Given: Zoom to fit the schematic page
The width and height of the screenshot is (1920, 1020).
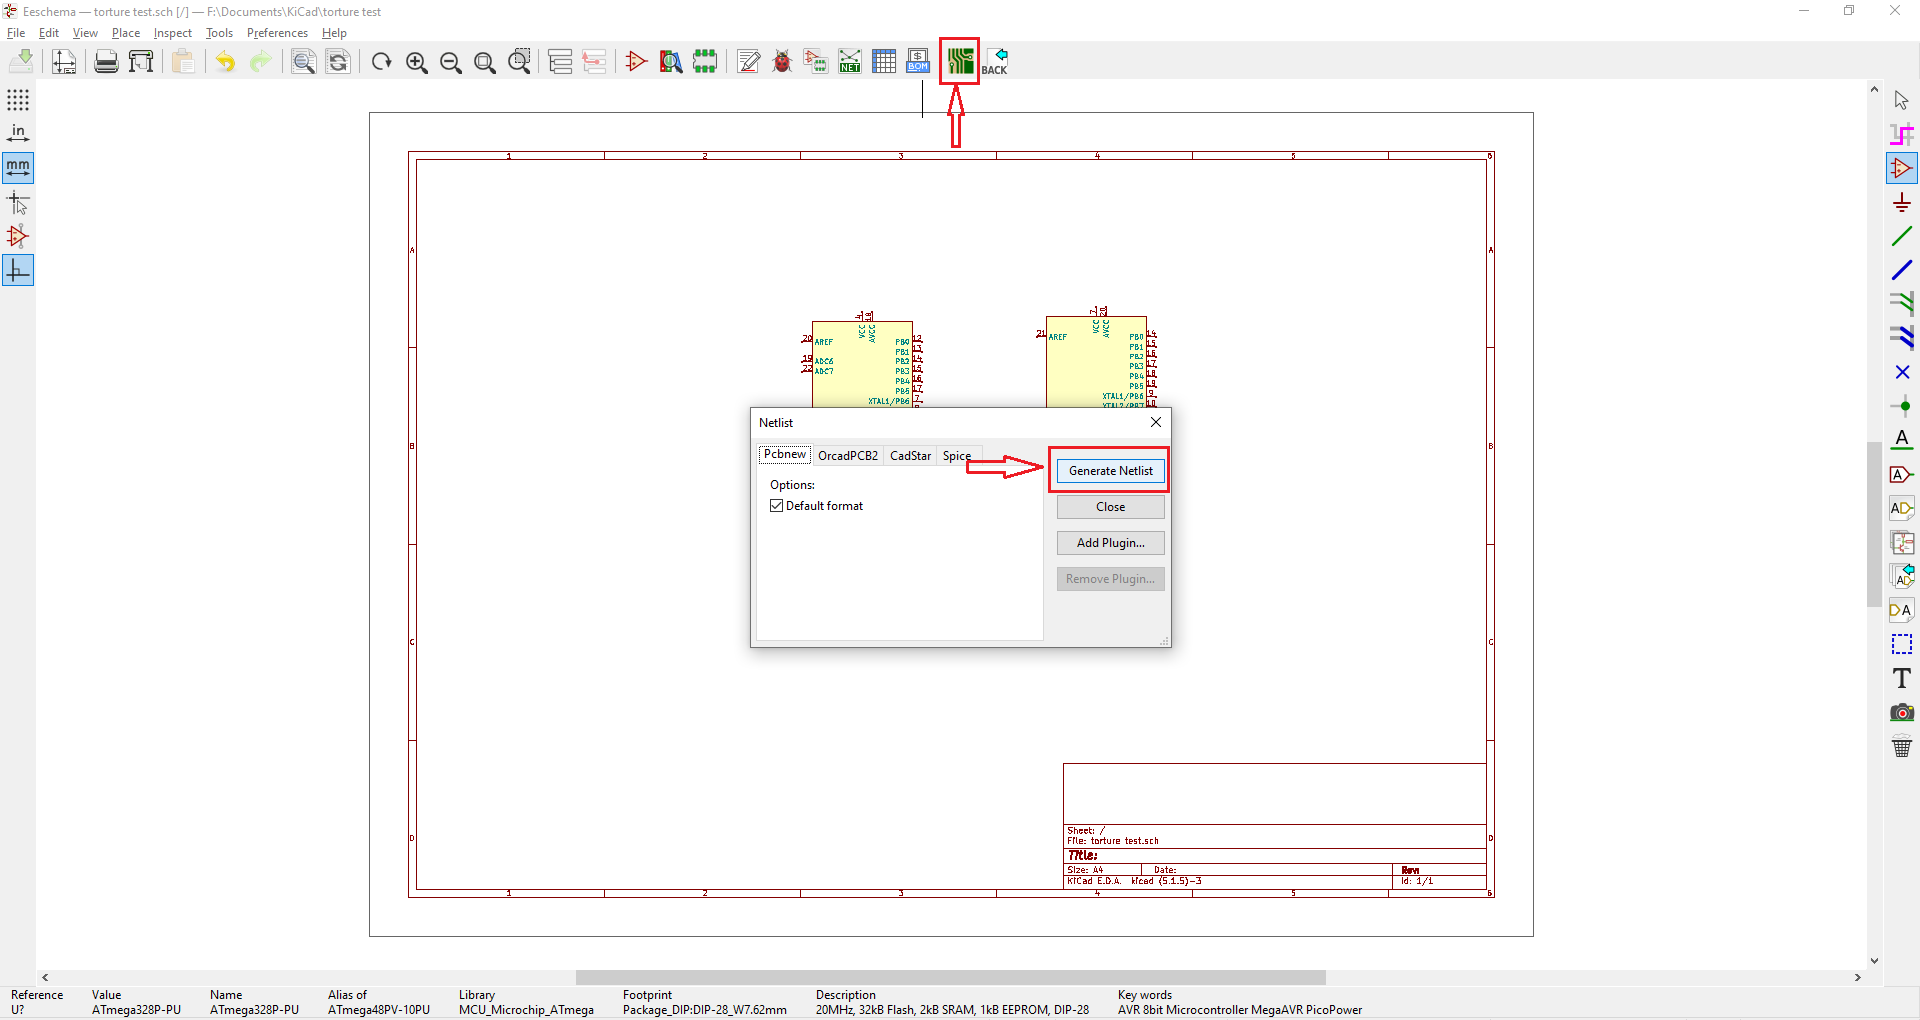Looking at the screenshot, I should pos(485,62).
